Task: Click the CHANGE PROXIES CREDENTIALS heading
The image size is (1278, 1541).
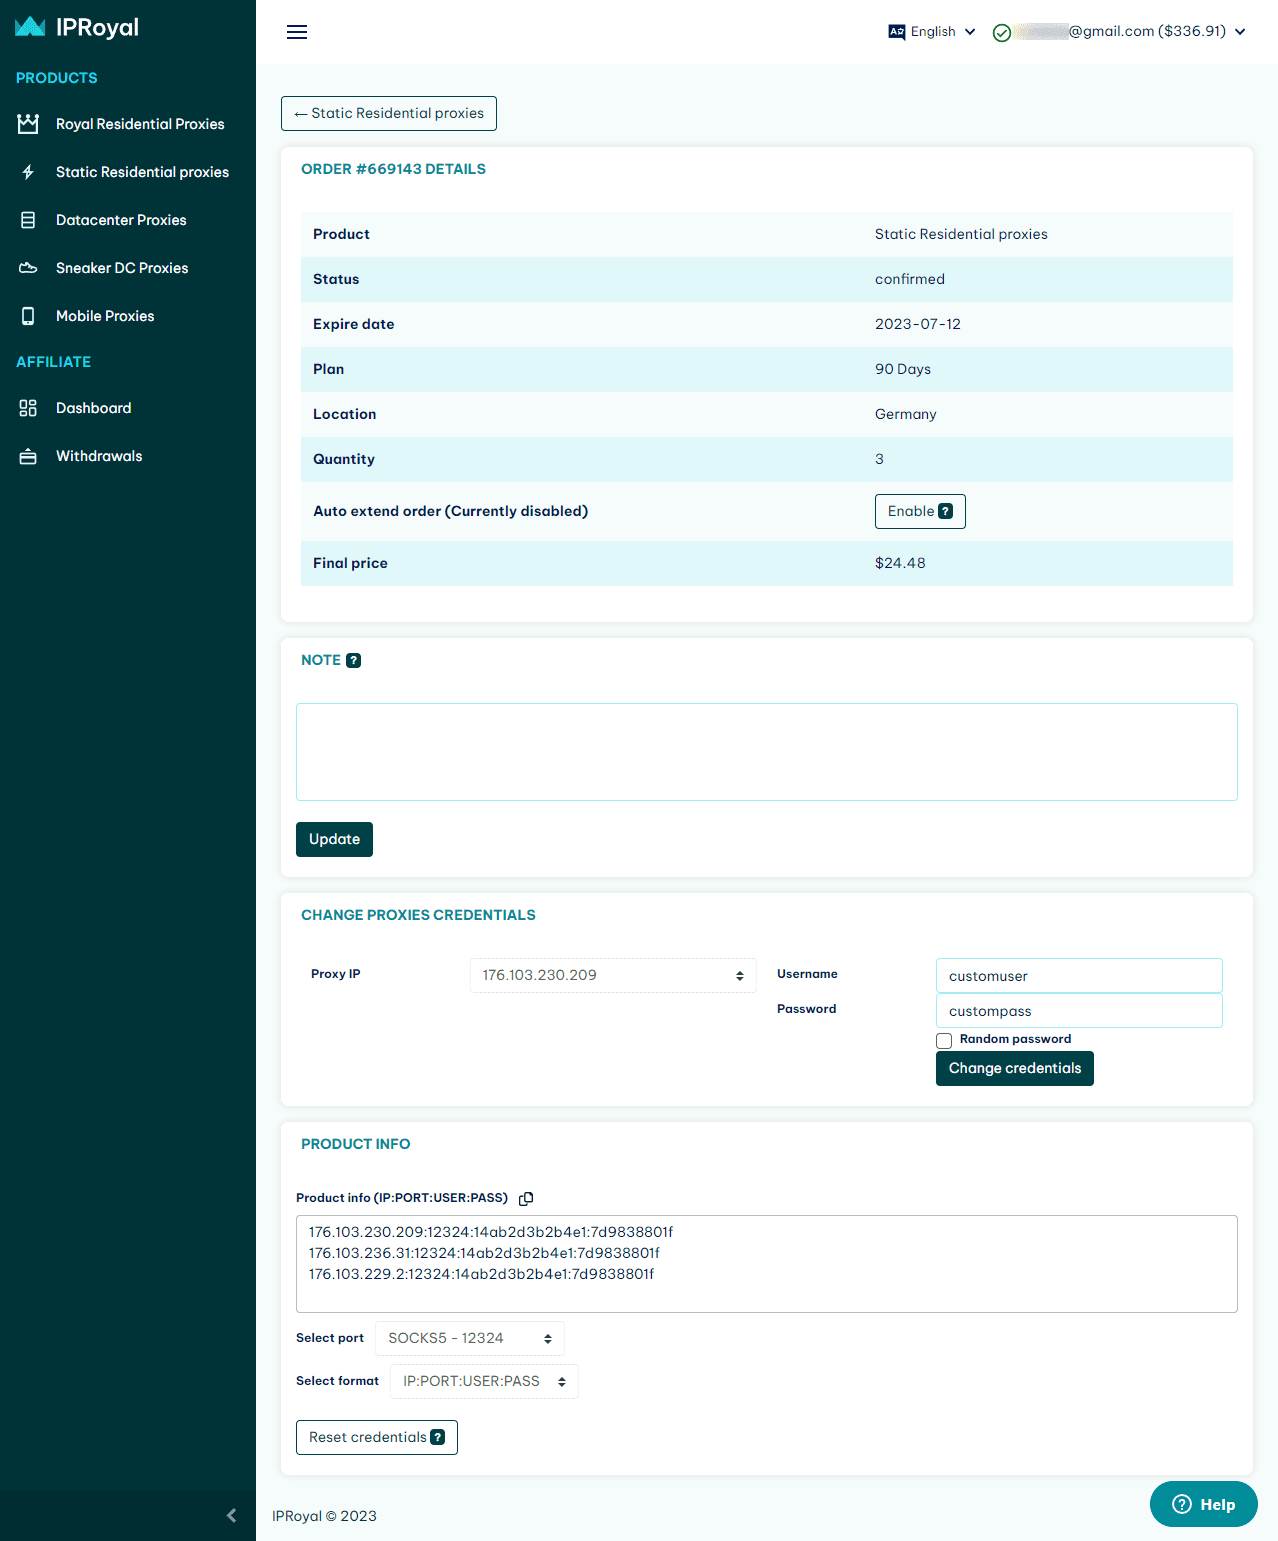Action: [418, 915]
